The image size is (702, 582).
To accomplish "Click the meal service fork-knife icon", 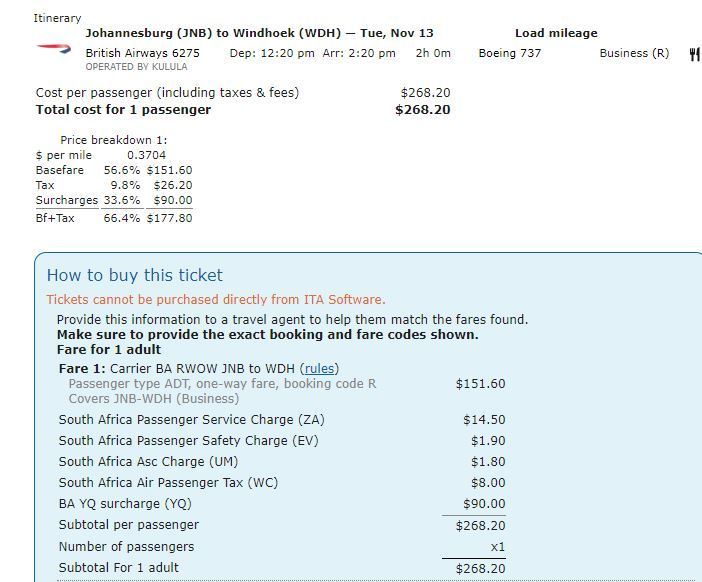I will 694,54.
